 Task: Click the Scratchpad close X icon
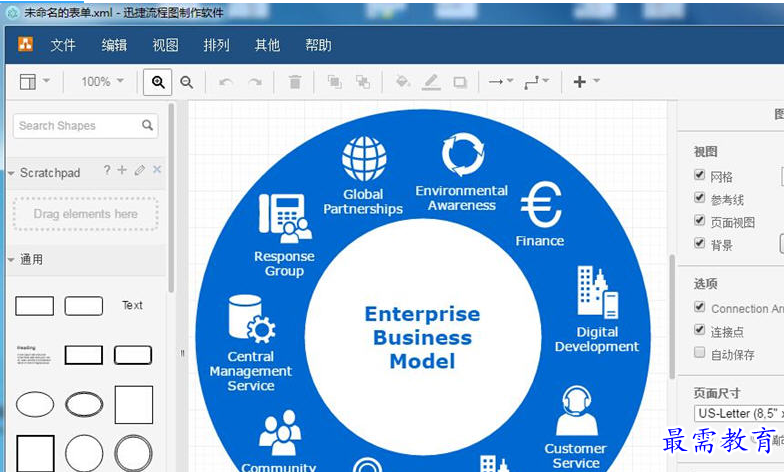[x=157, y=170]
